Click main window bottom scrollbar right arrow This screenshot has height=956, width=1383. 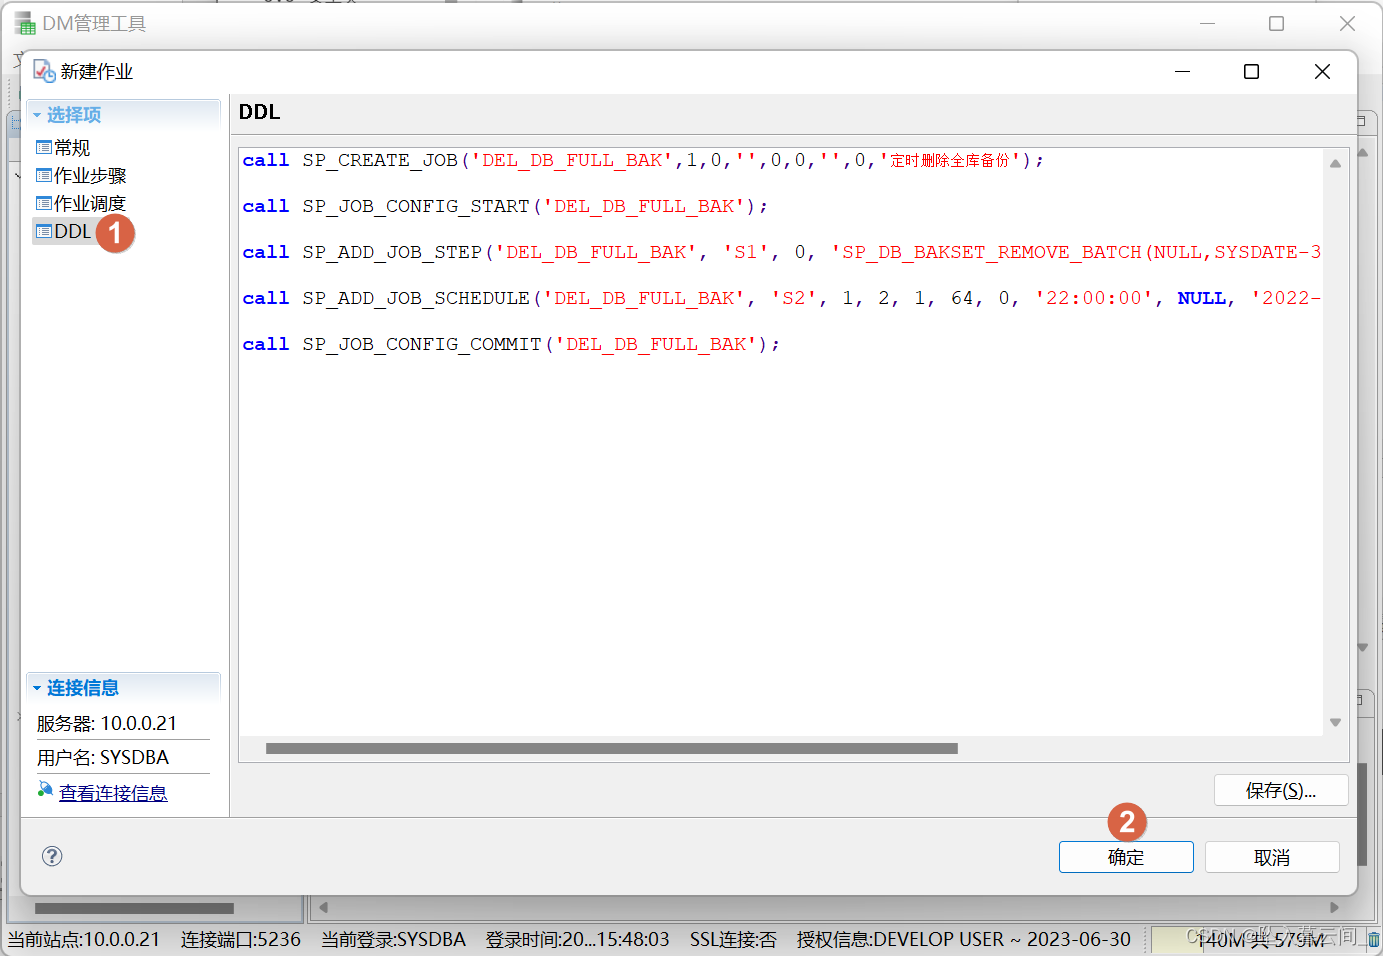click(1334, 908)
